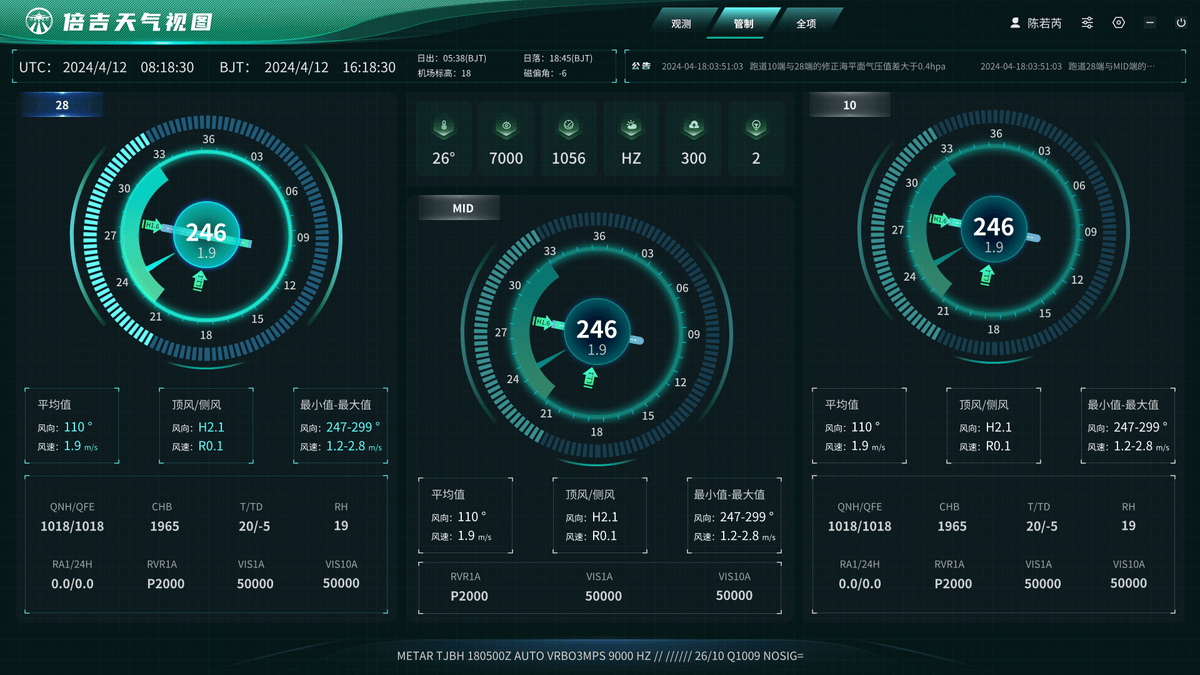Click the eye visibility icon above 7000
Image resolution: width=1200 pixels, height=675 pixels.
point(506,128)
